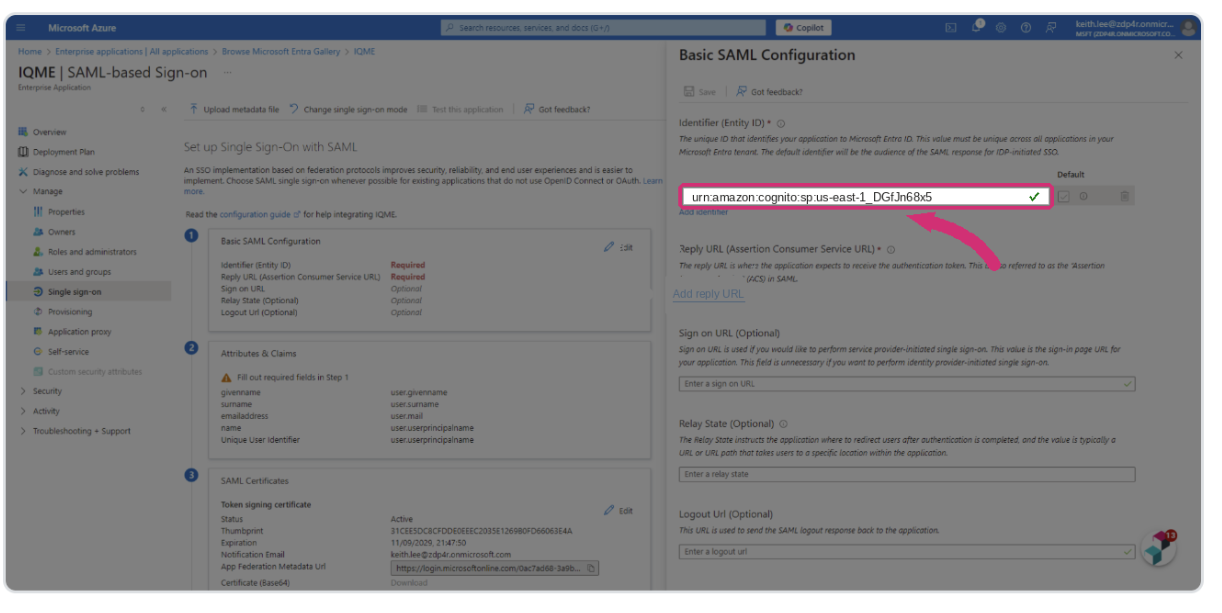This screenshot has height=613, width=1222.
Task: Click Got feedback? in the main toolbar
Action: tap(557, 109)
